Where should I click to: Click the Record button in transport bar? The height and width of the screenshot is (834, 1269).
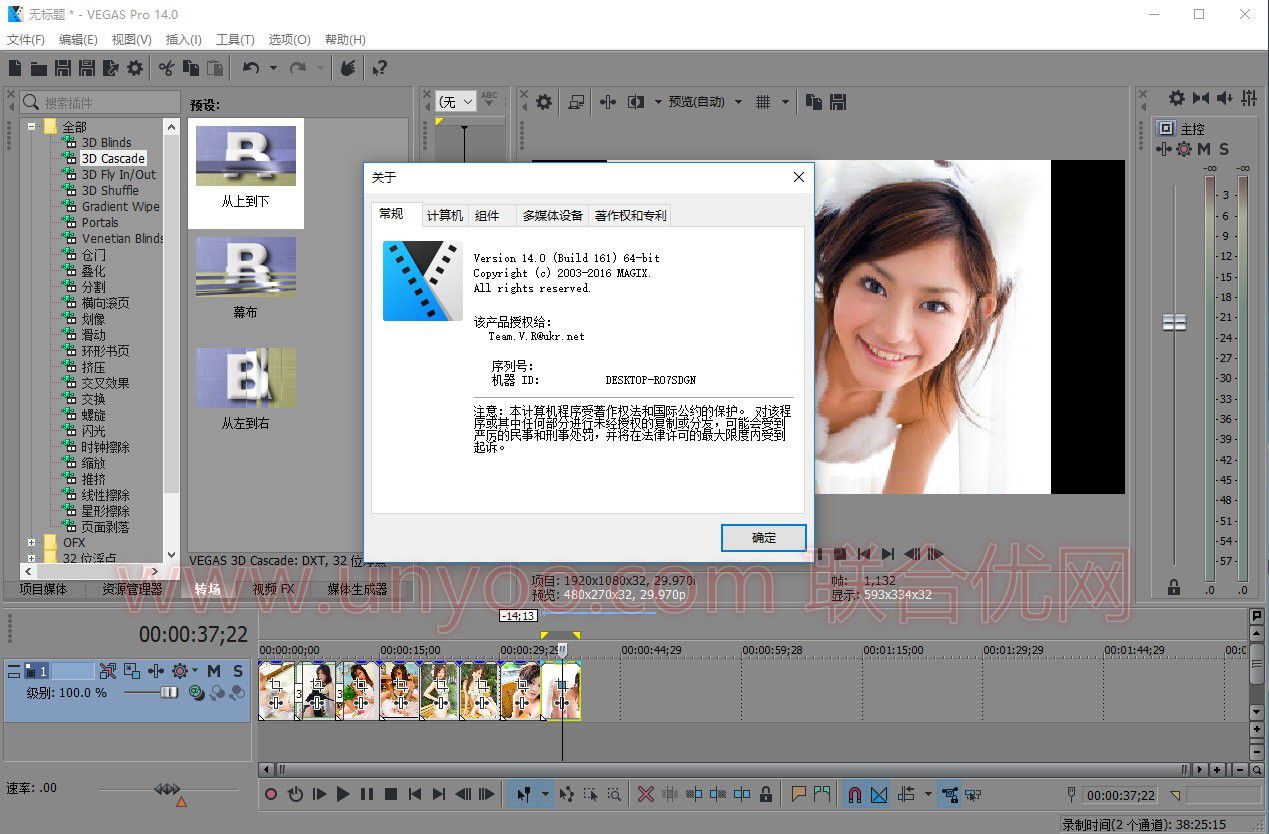click(x=271, y=794)
